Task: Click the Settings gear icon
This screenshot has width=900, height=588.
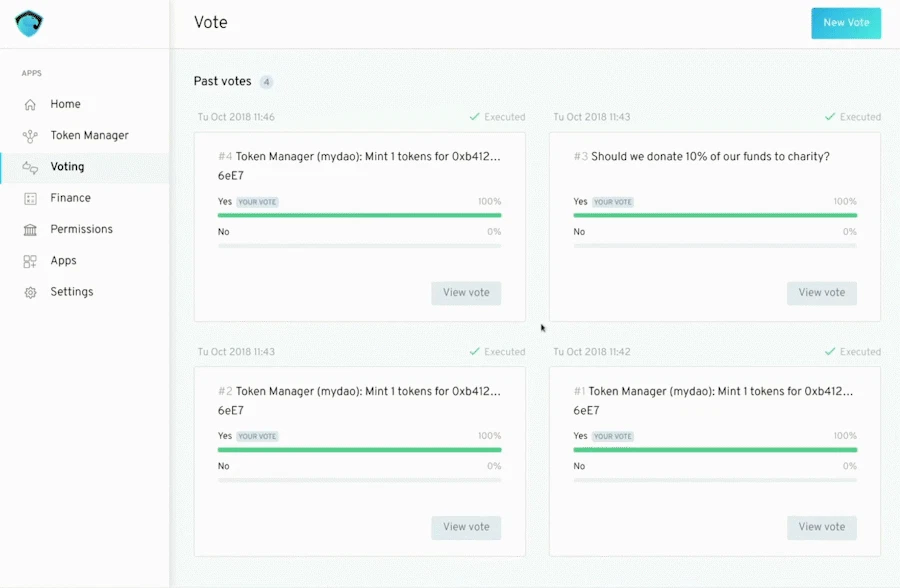Action: point(30,292)
